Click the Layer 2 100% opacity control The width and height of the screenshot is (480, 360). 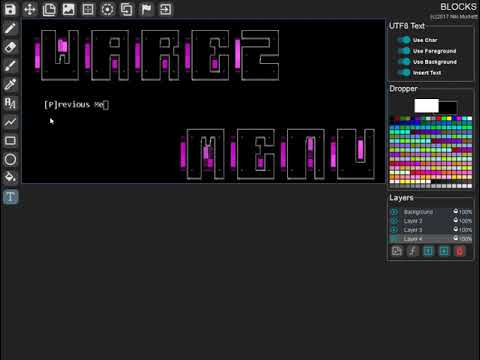462,221
